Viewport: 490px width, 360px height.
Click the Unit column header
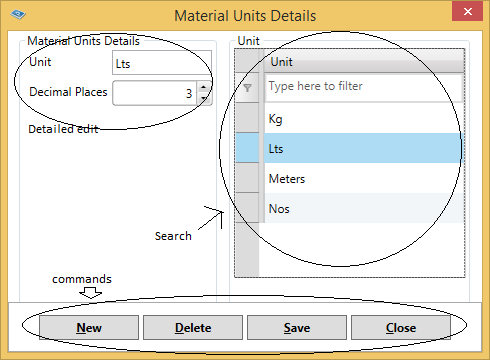pos(364,61)
